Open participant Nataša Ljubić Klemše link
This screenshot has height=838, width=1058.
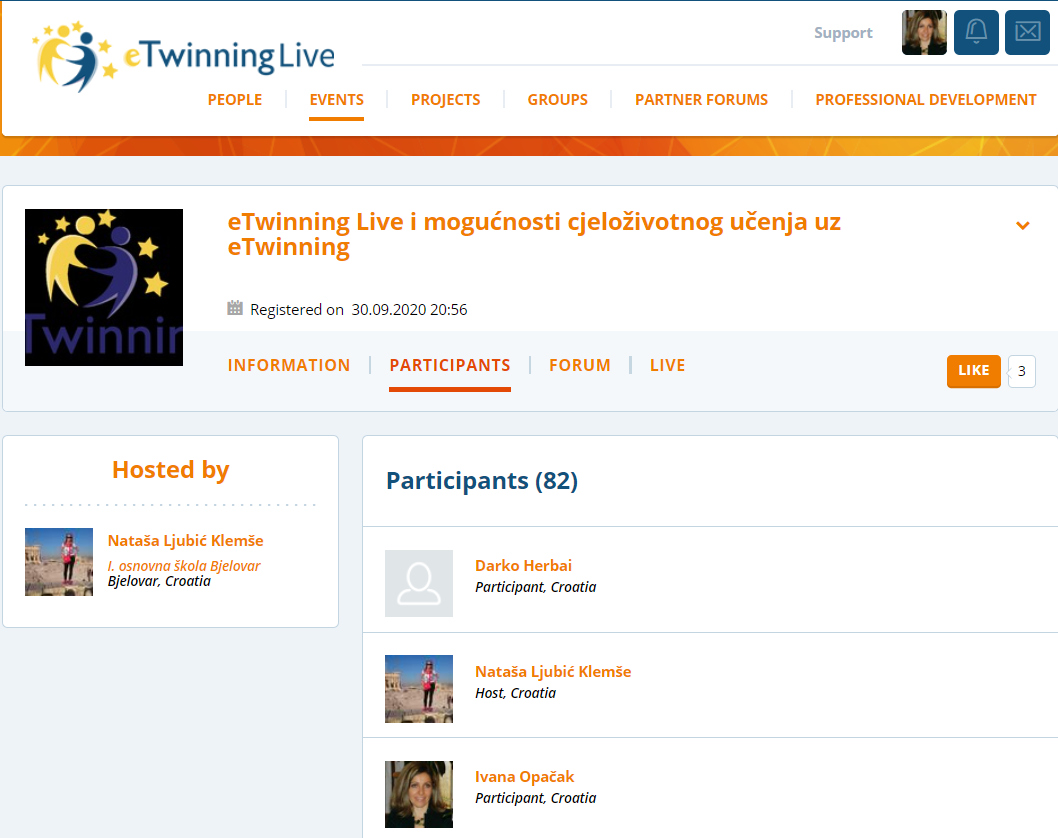coord(553,671)
